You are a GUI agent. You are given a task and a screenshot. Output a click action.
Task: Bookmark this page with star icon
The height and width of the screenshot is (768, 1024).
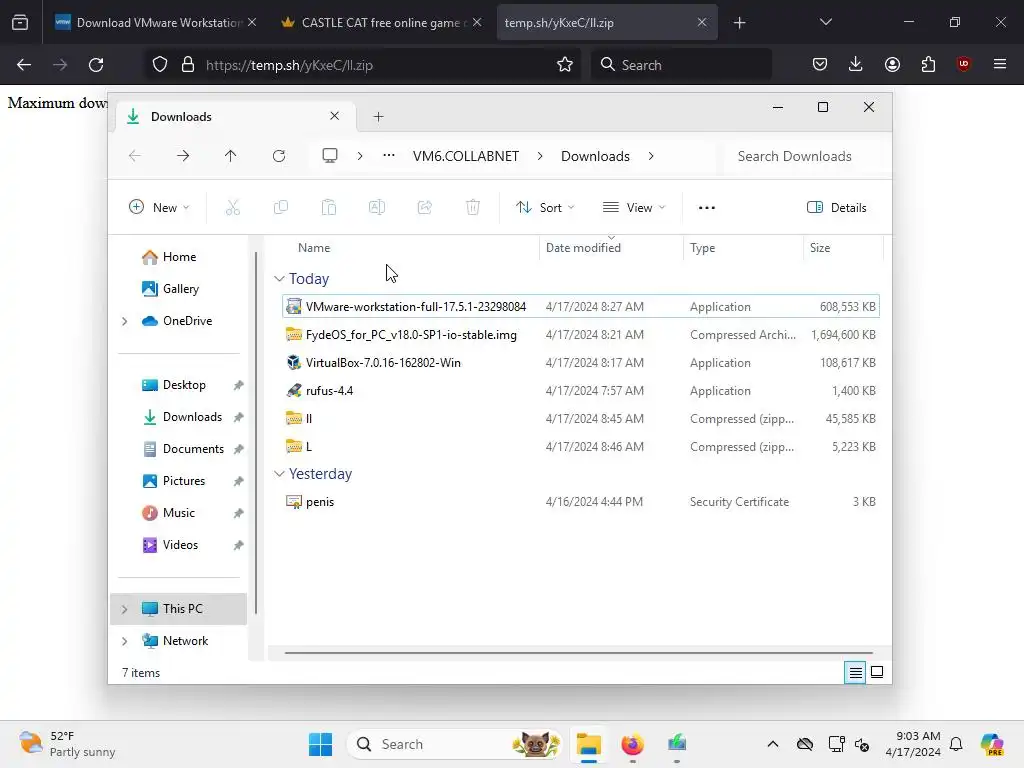pyautogui.click(x=565, y=65)
